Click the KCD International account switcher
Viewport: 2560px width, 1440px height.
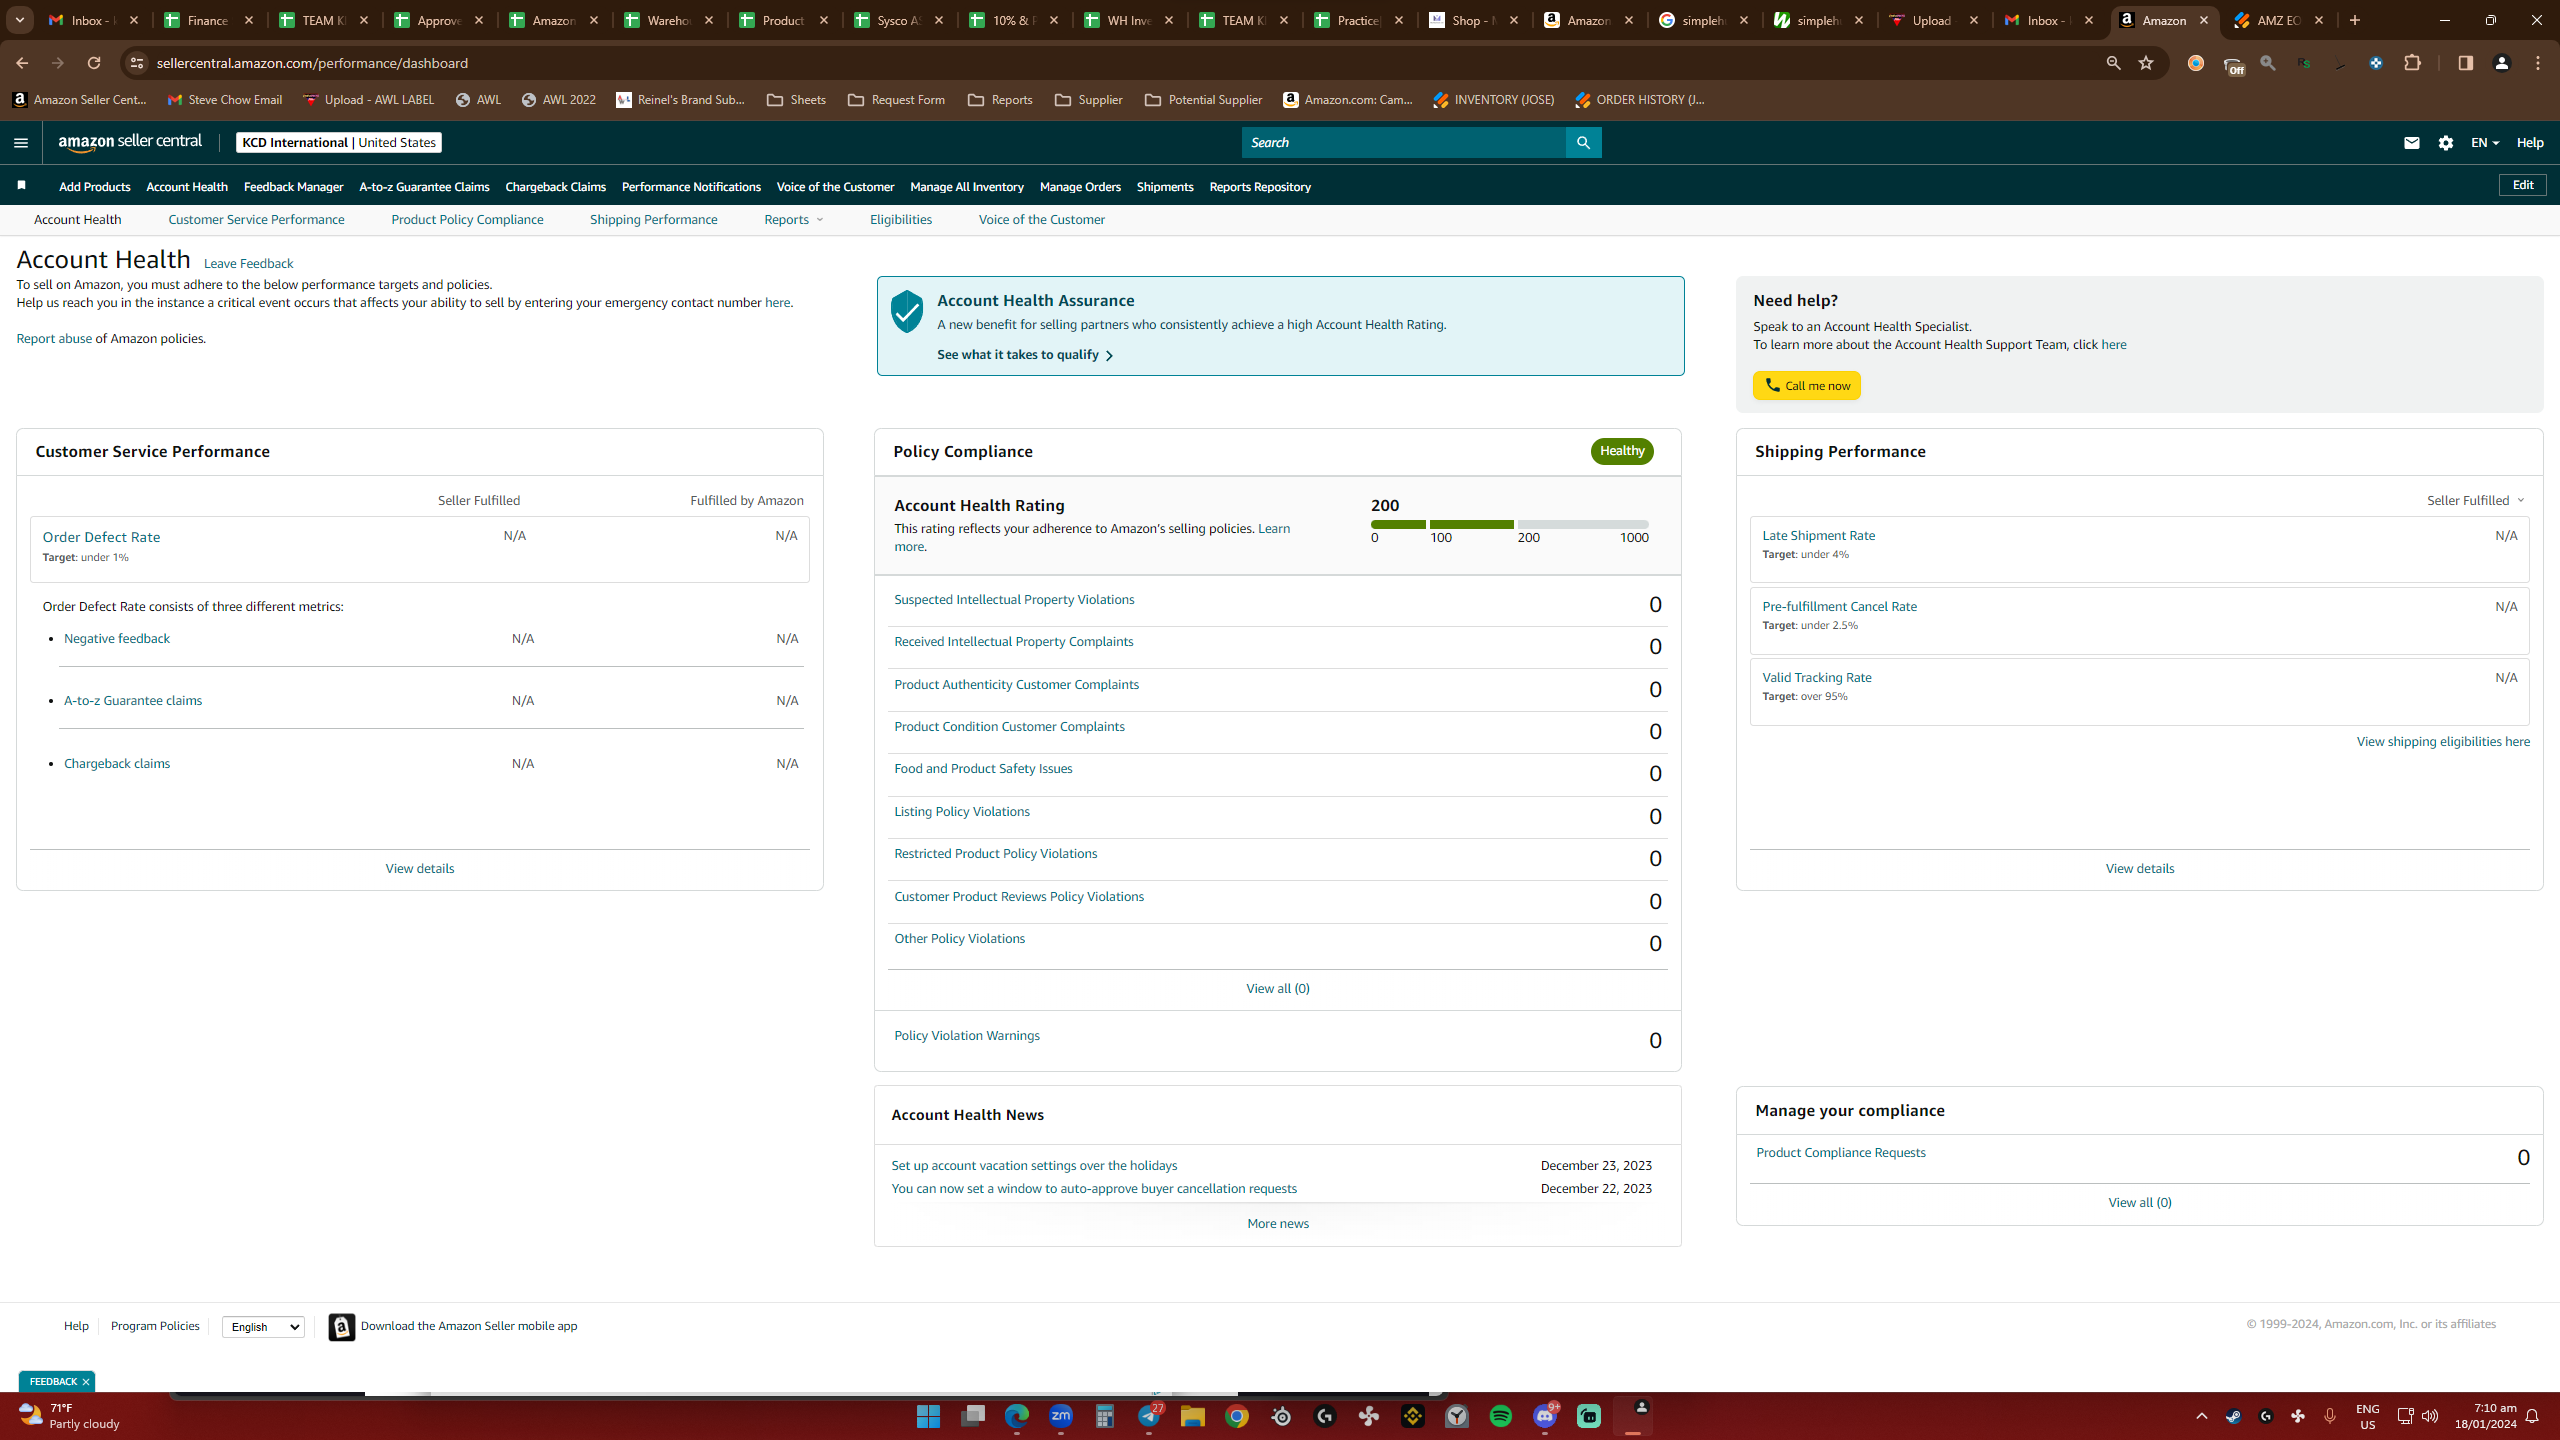click(x=339, y=143)
